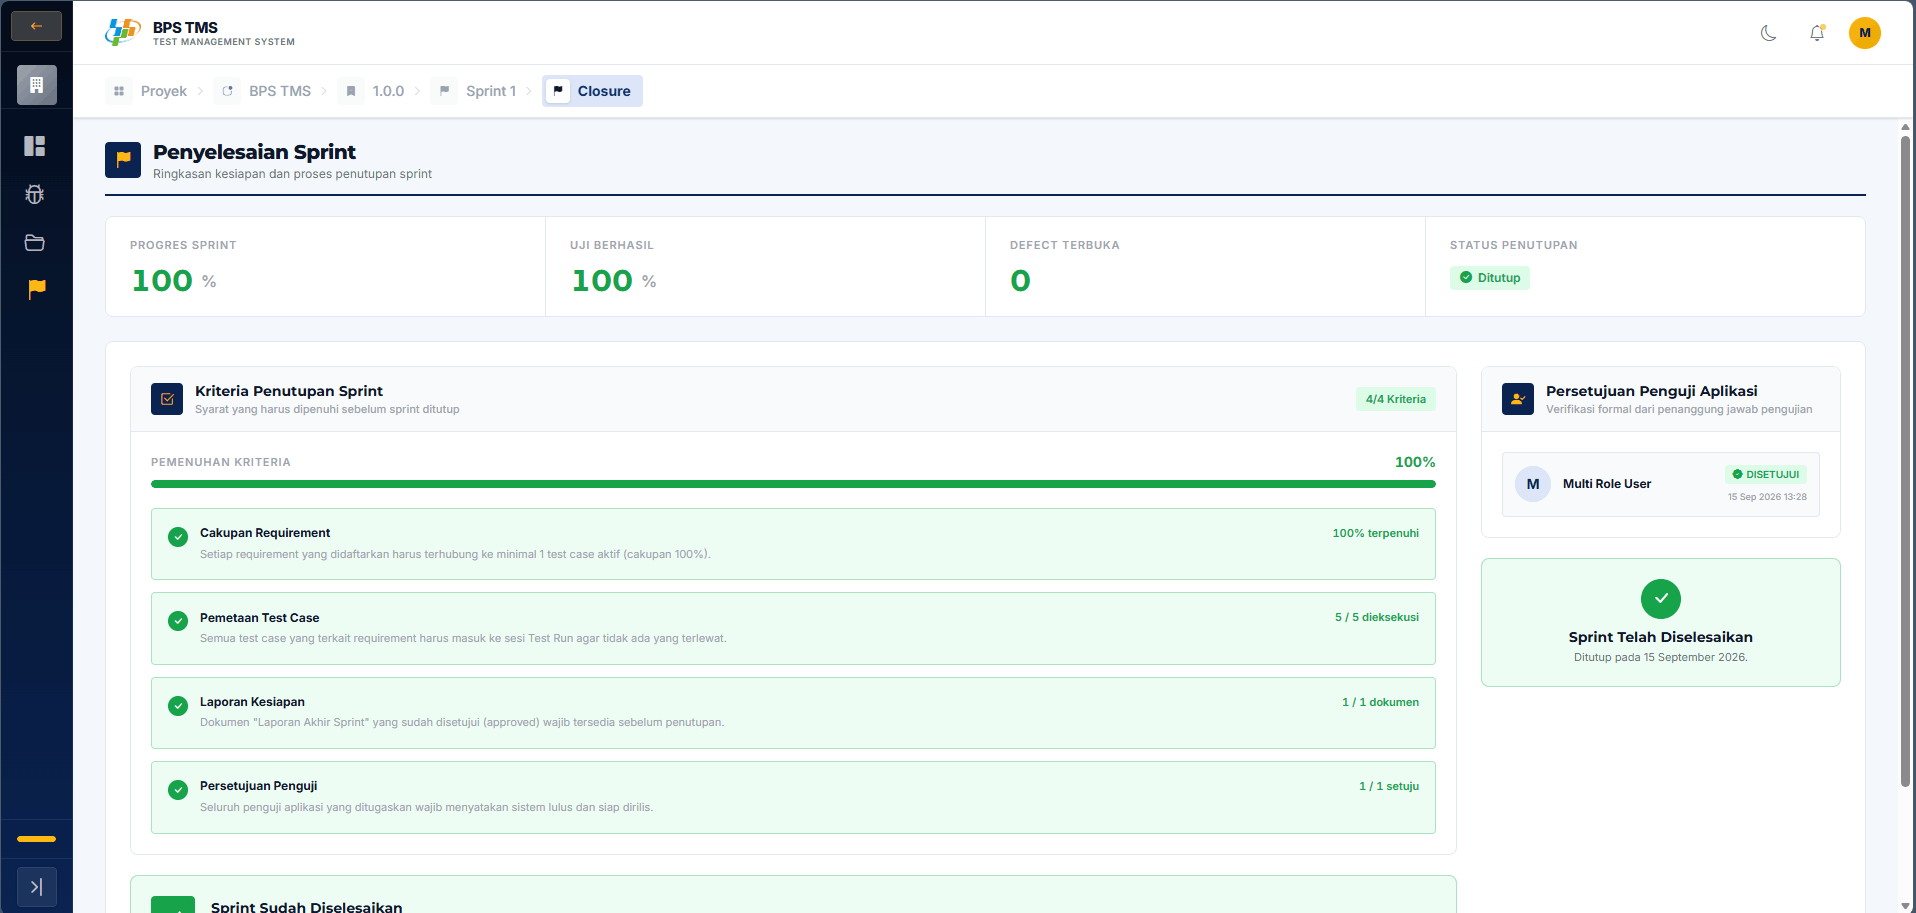Open the user avatar M menu
The width and height of the screenshot is (1916, 913).
(x=1865, y=33)
